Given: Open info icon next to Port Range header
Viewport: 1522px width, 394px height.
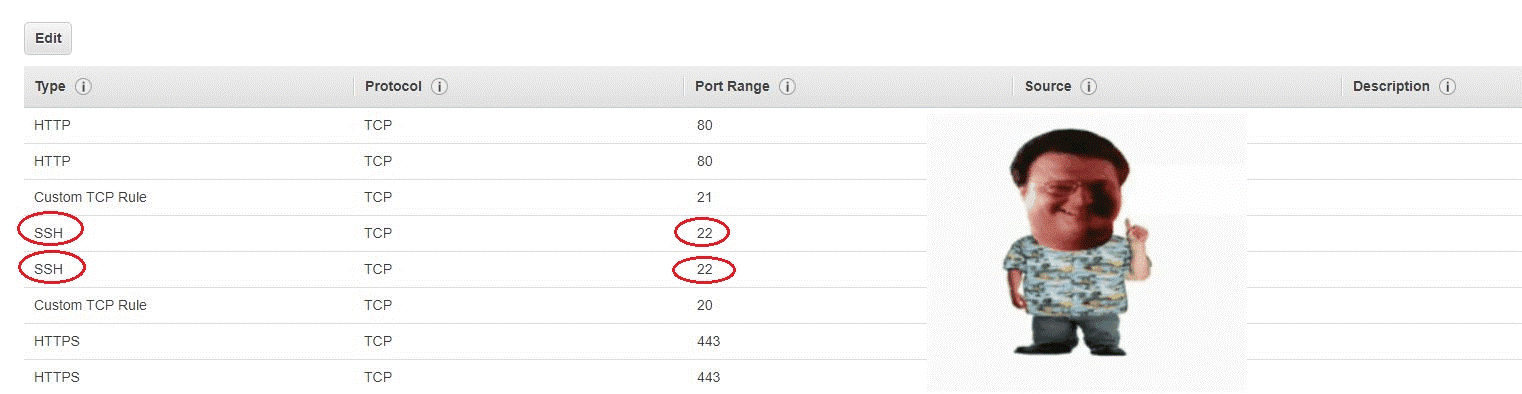Looking at the screenshot, I should point(787,87).
